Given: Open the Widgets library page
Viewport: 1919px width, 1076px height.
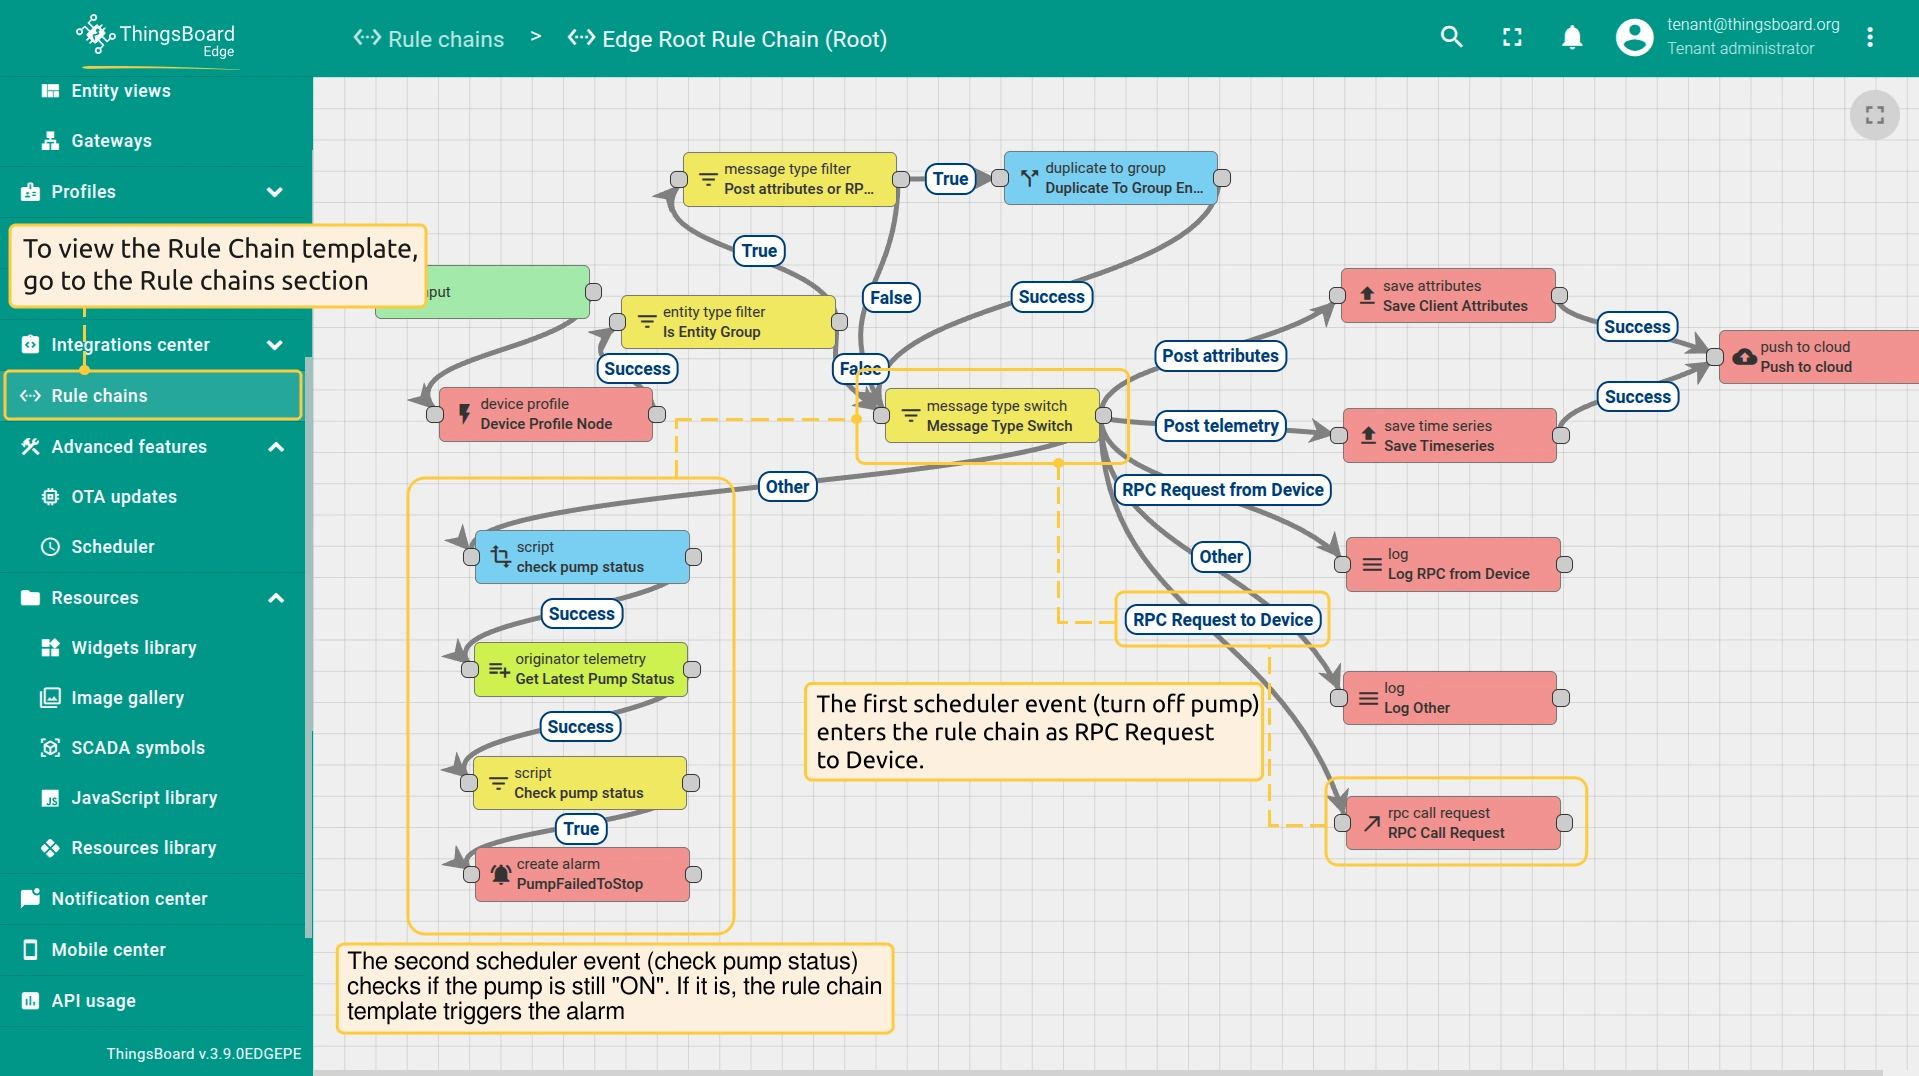Looking at the screenshot, I should coord(133,648).
